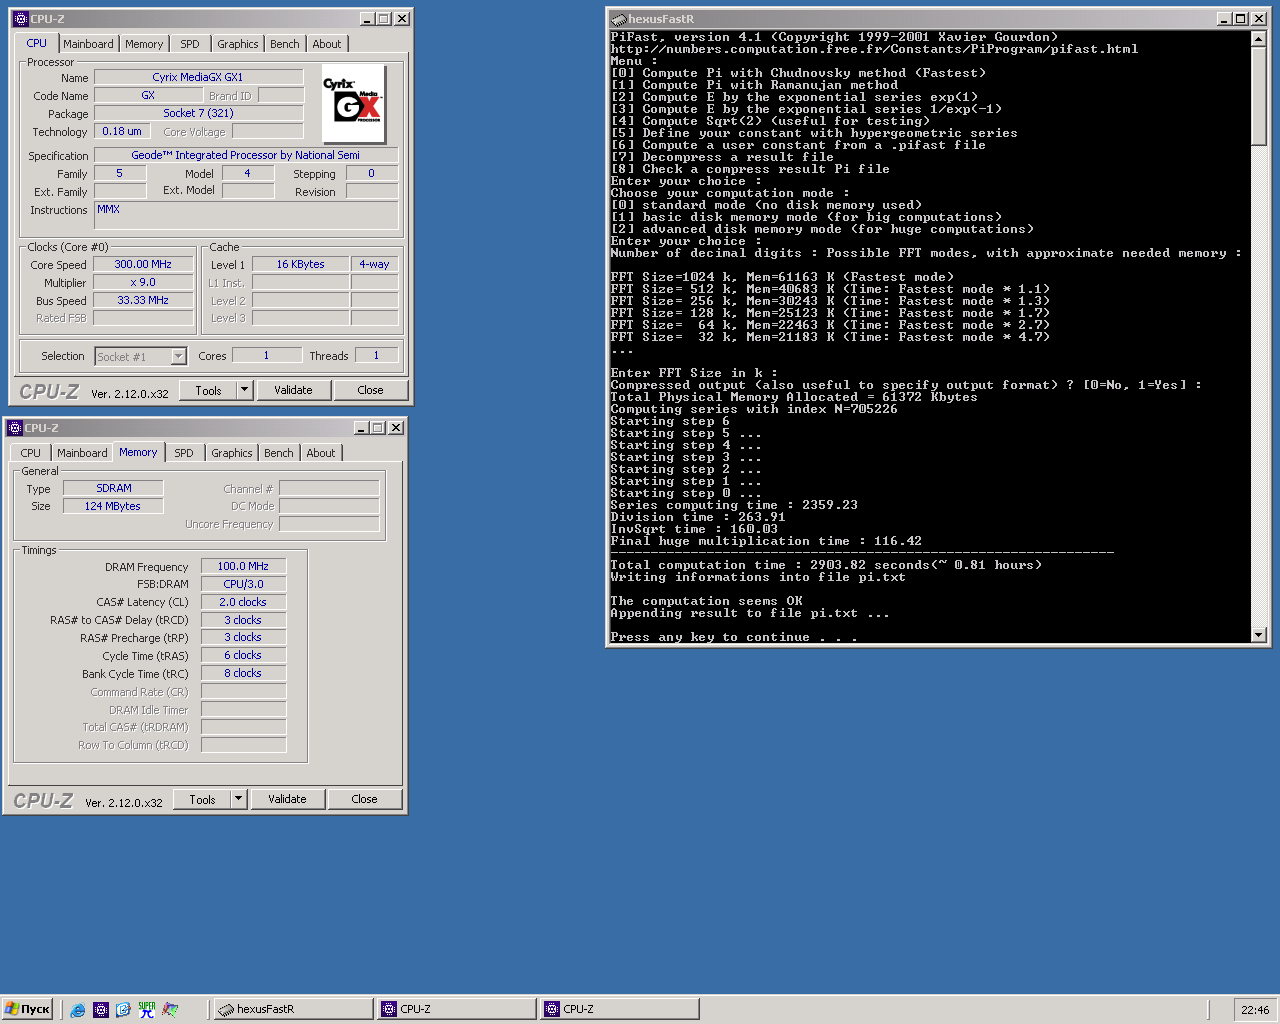Minimize the CPU-Z memory window
This screenshot has width=1280, height=1024.
pos(361,428)
